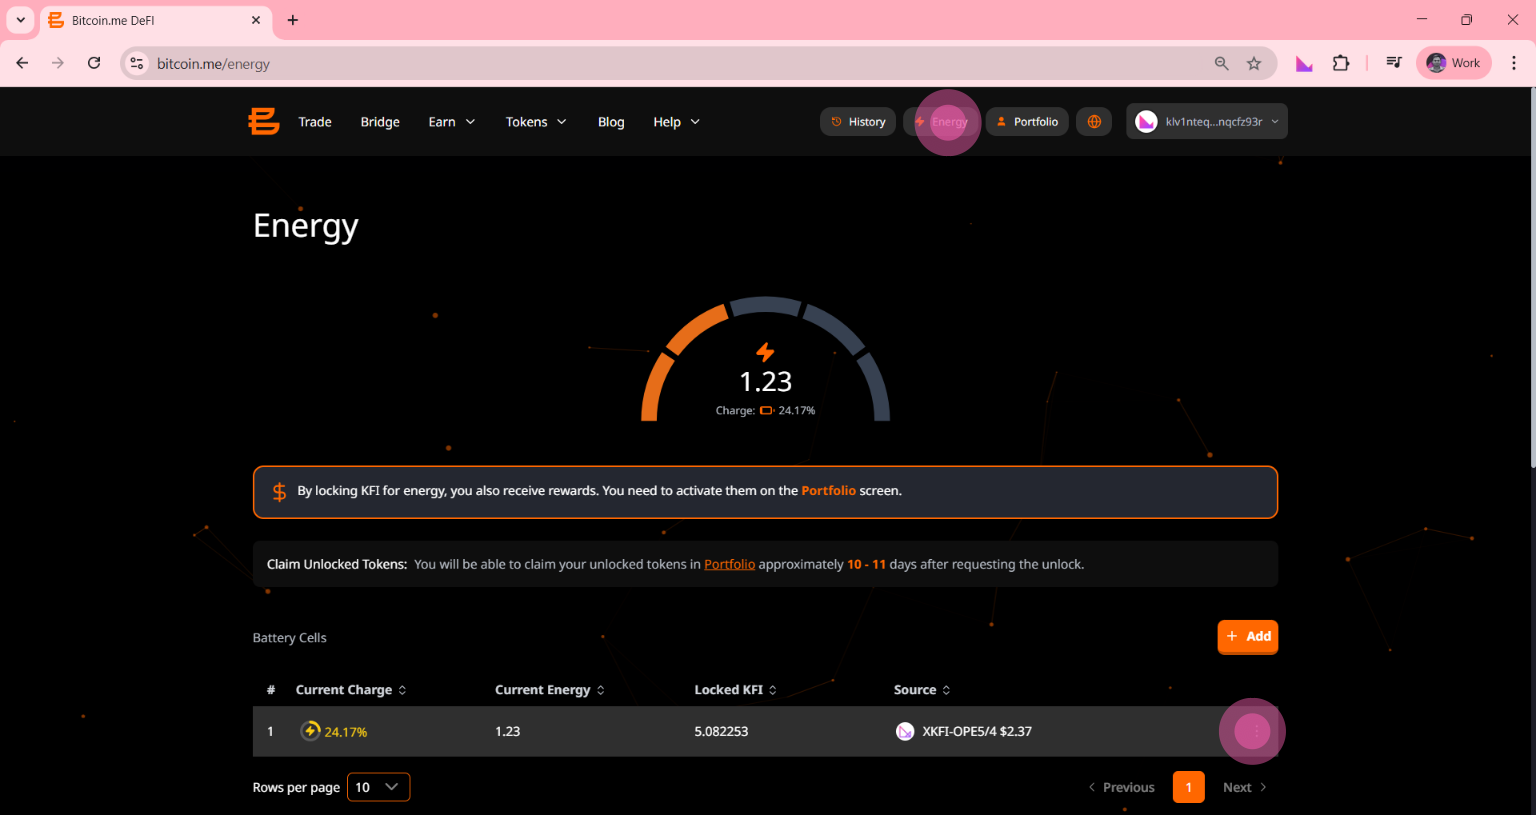Click the browser address bar URL

pyautogui.click(x=213, y=64)
